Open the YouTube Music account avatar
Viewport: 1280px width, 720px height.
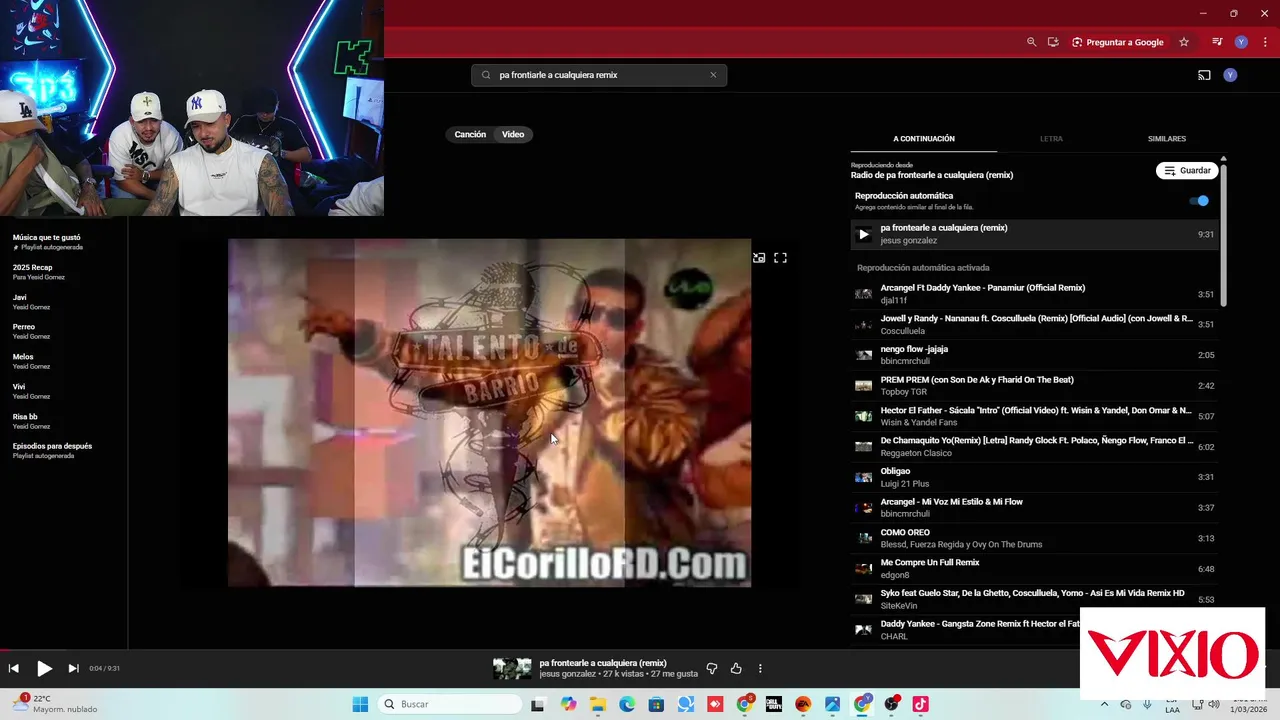pos(1230,75)
